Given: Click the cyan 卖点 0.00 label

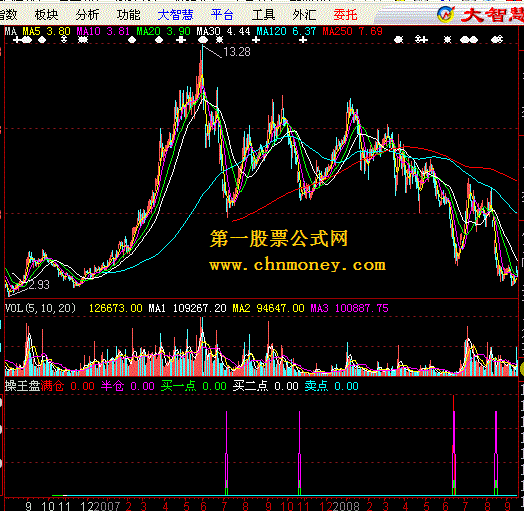Looking at the screenshot, I should click(x=332, y=386).
